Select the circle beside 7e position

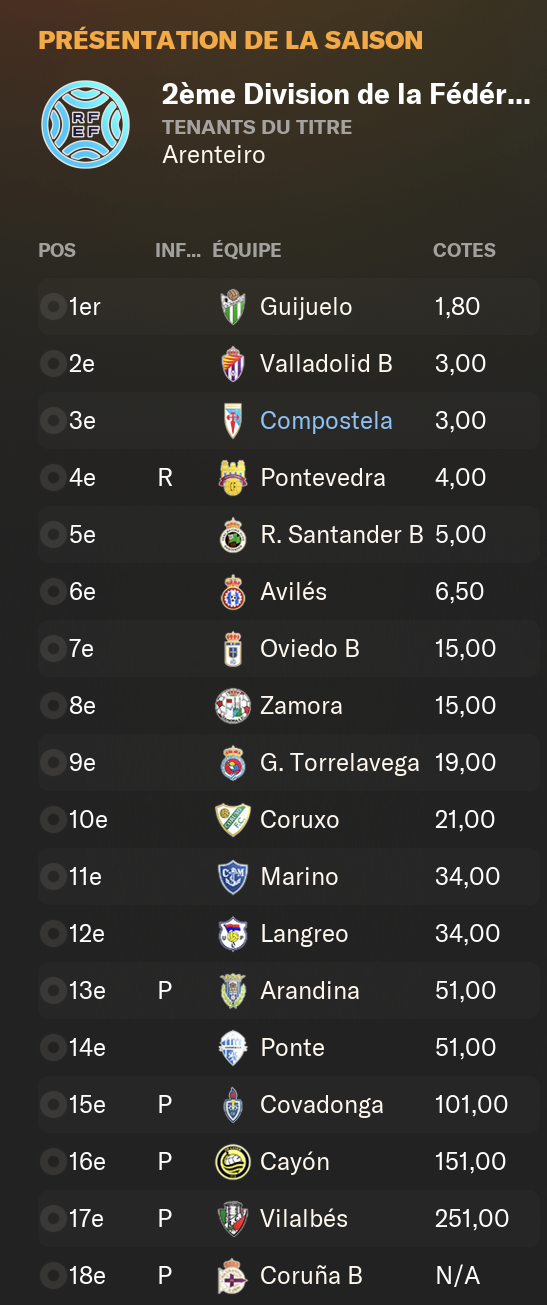52,648
